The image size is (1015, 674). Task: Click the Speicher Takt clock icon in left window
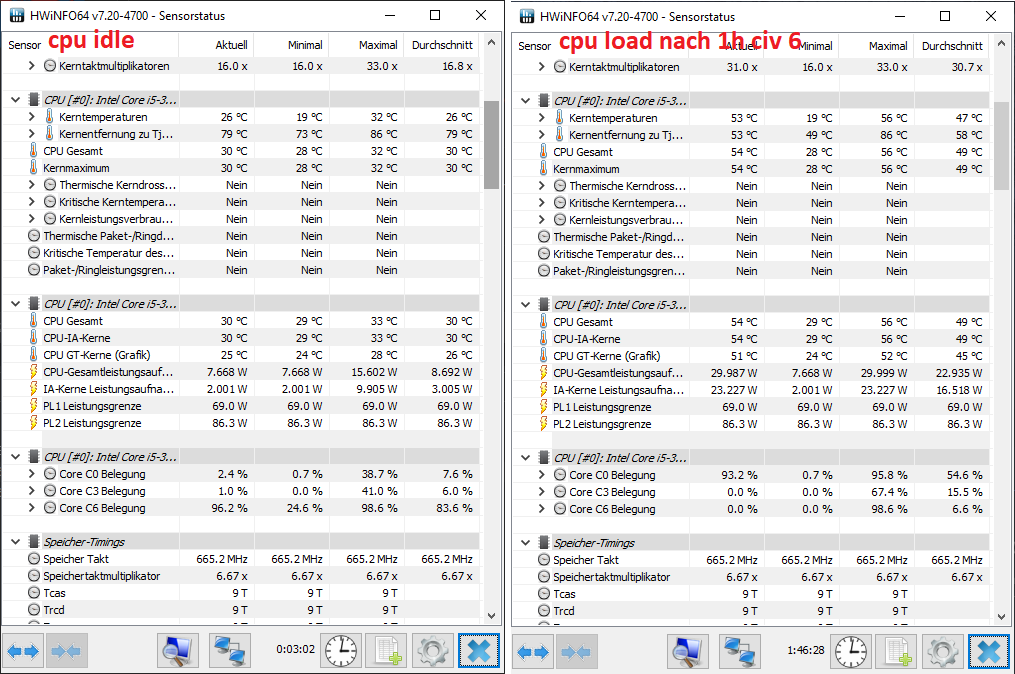pyautogui.click(x=34, y=559)
